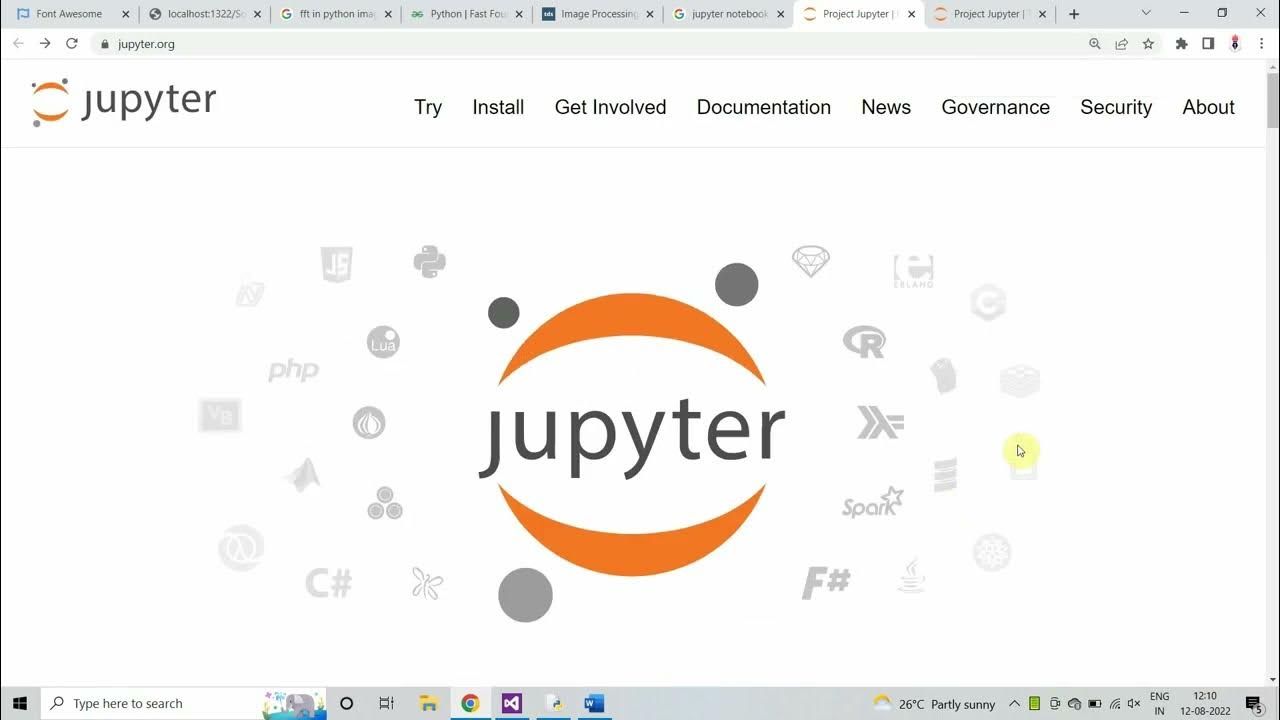The width and height of the screenshot is (1280, 720).
Task: Open the Chrome three-dot menu
Action: (x=1261, y=44)
